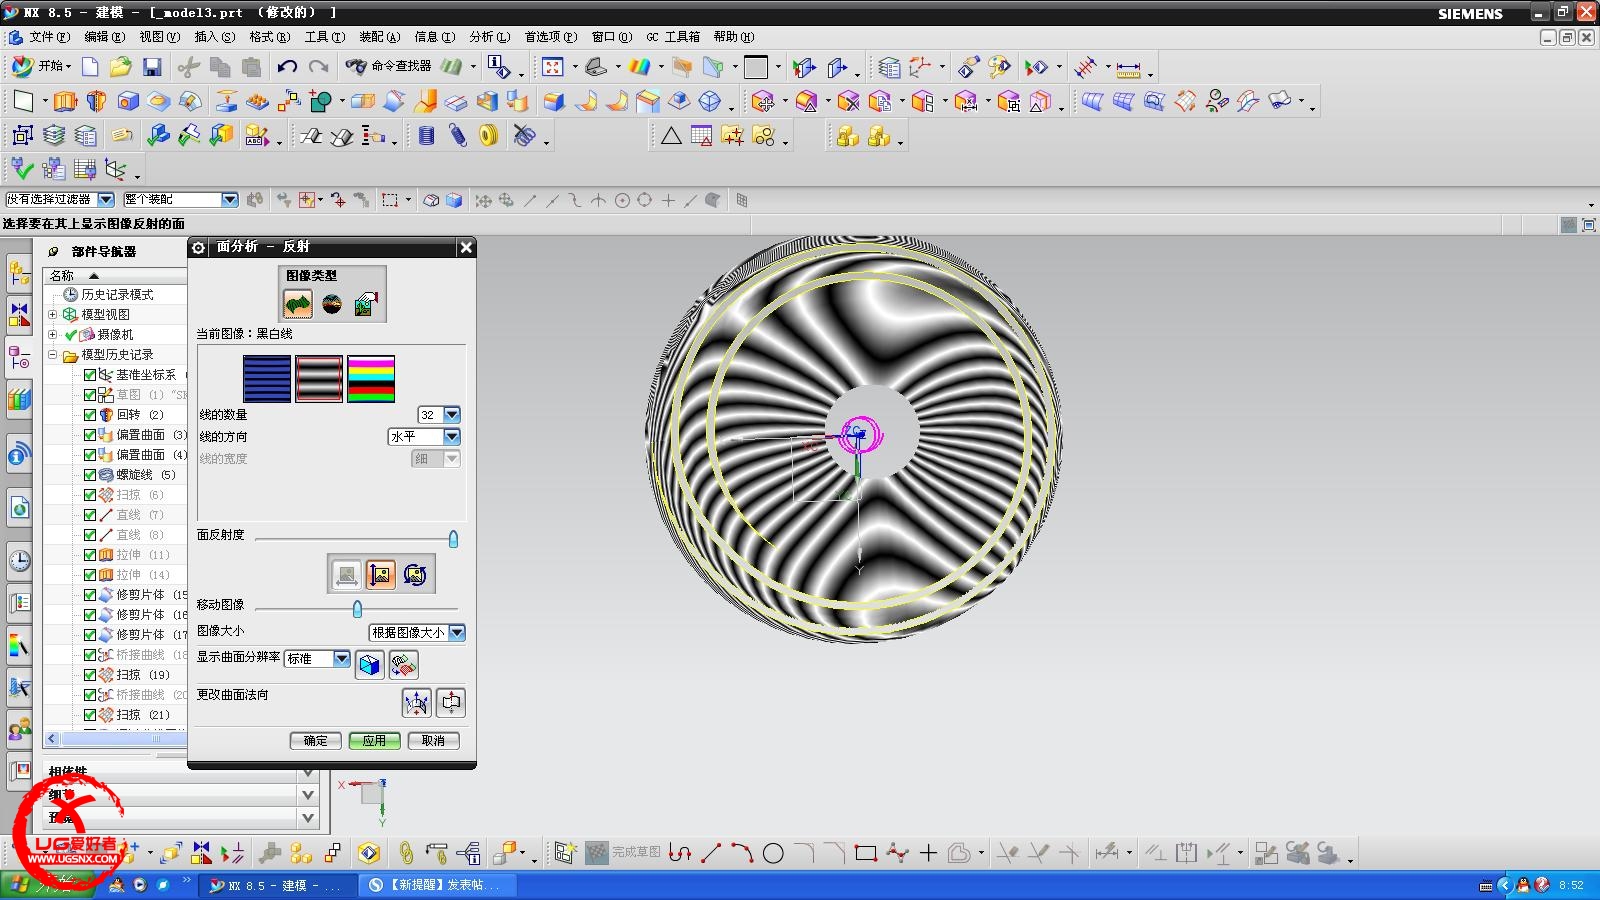Uncheck the 偏置曲面 (3) checkbox
This screenshot has height=900, width=1600.
pos(90,434)
